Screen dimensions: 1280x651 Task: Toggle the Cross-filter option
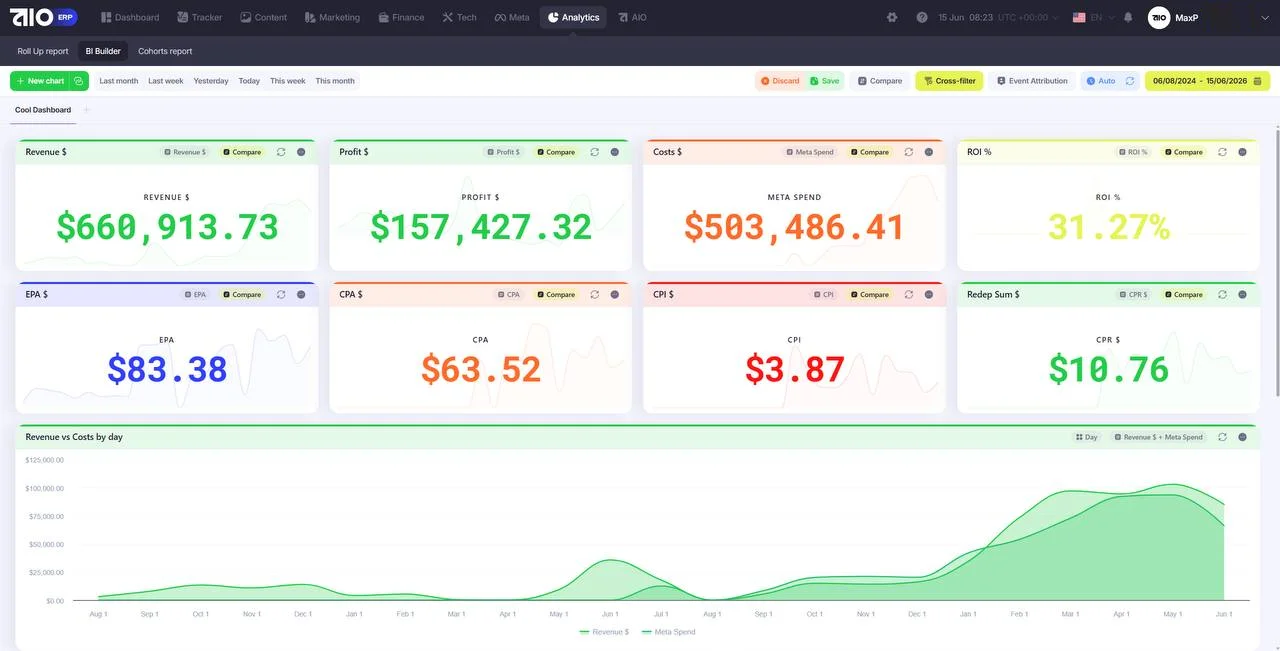pyautogui.click(x=949, y=81)
